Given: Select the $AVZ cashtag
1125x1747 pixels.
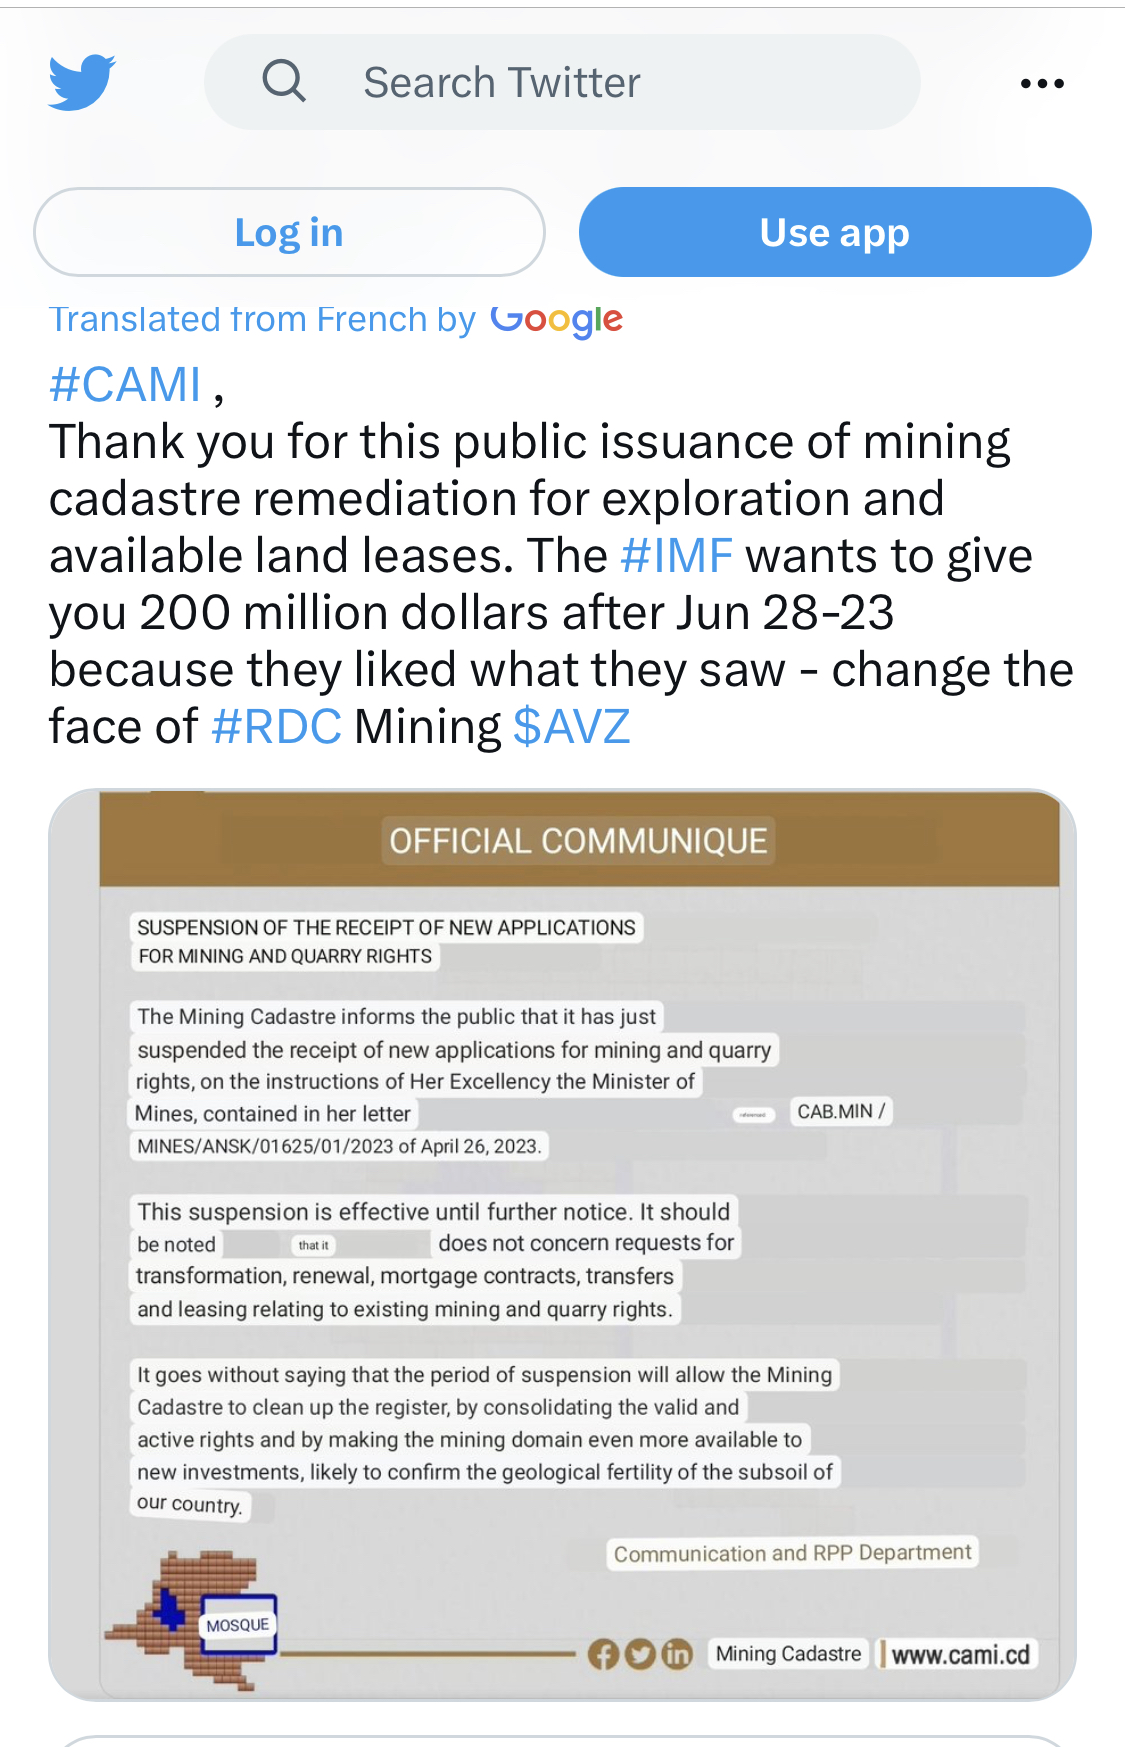Looking at the screenshot, I should (x=571, y=727).
